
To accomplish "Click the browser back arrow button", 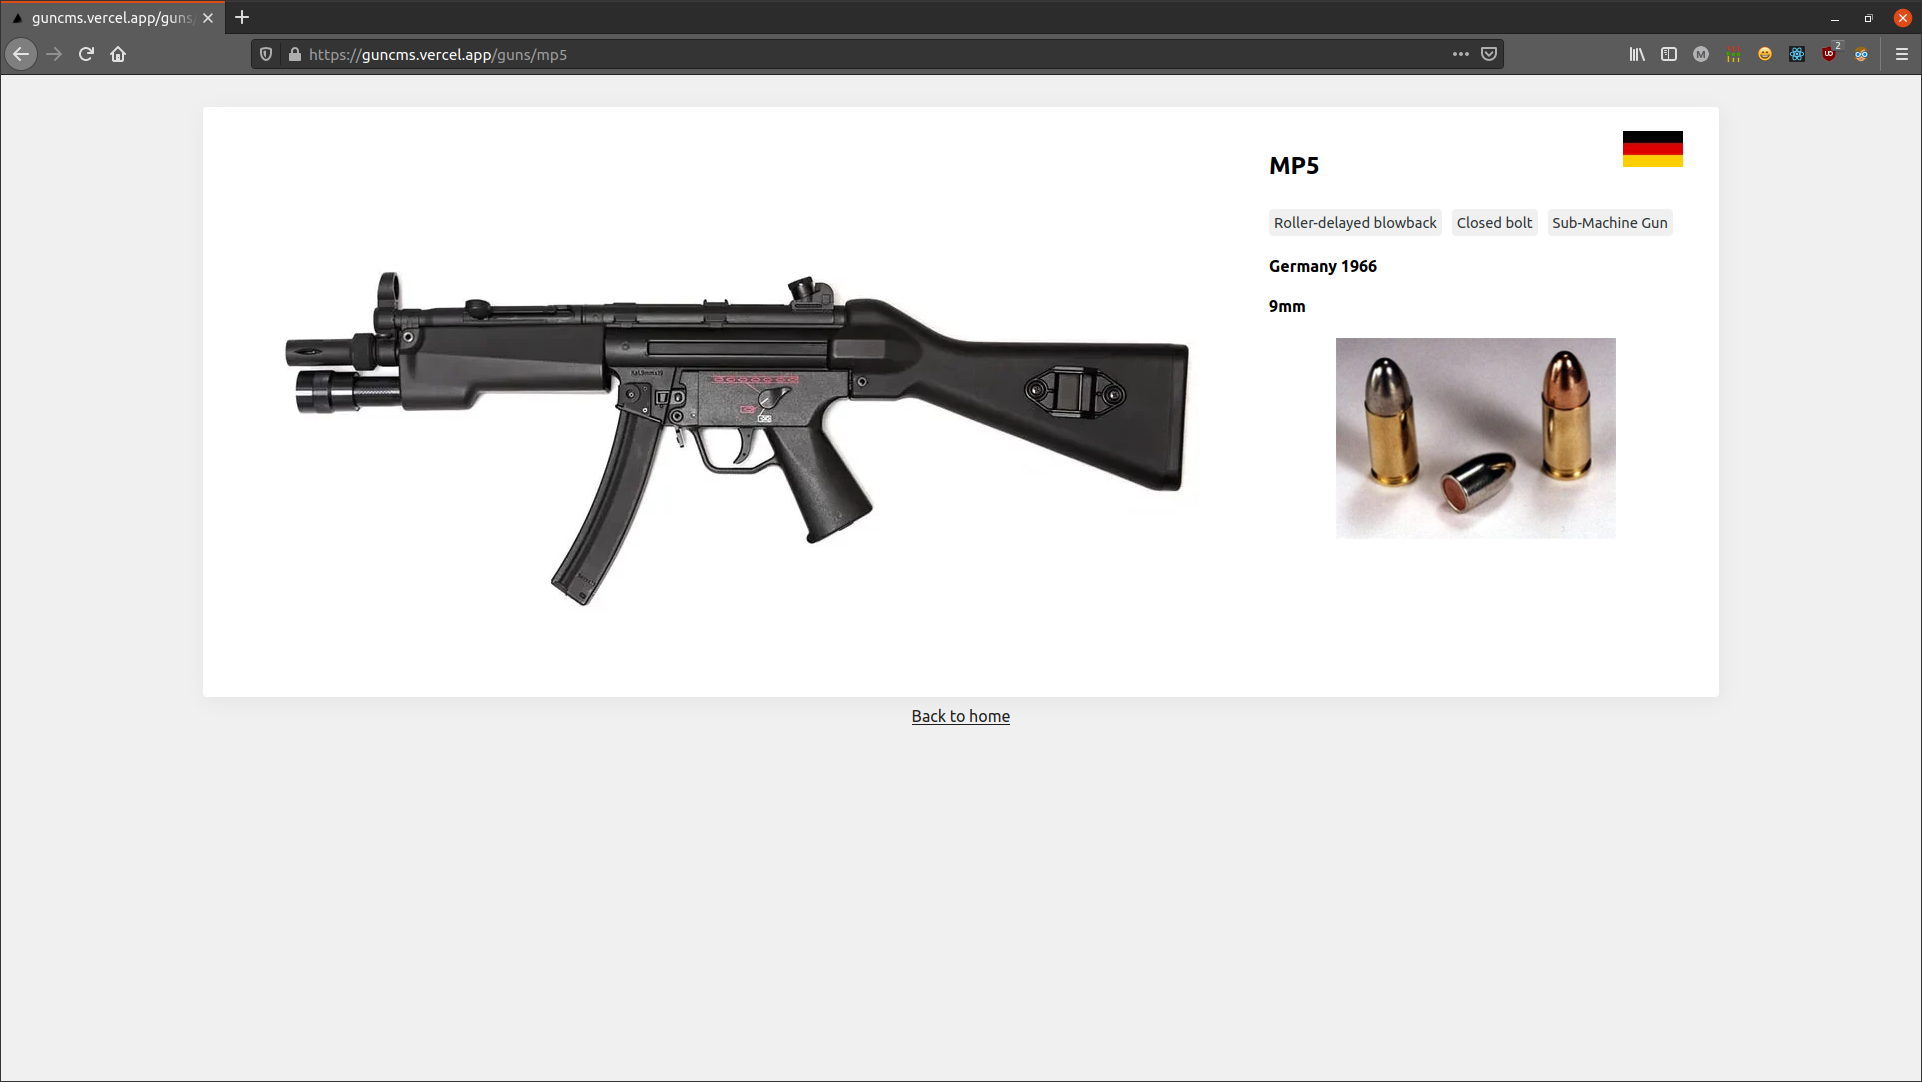I will pyautogui.click(x=21, y=54).
